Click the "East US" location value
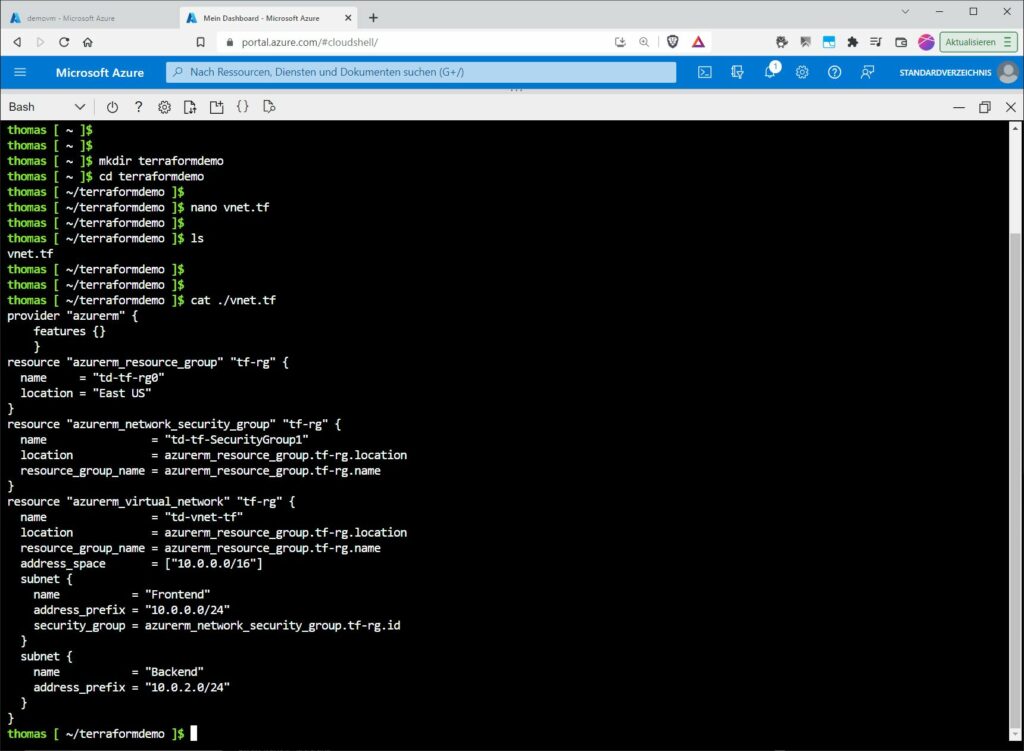This screenshot has width=1024, height=751. click(122, 393)
